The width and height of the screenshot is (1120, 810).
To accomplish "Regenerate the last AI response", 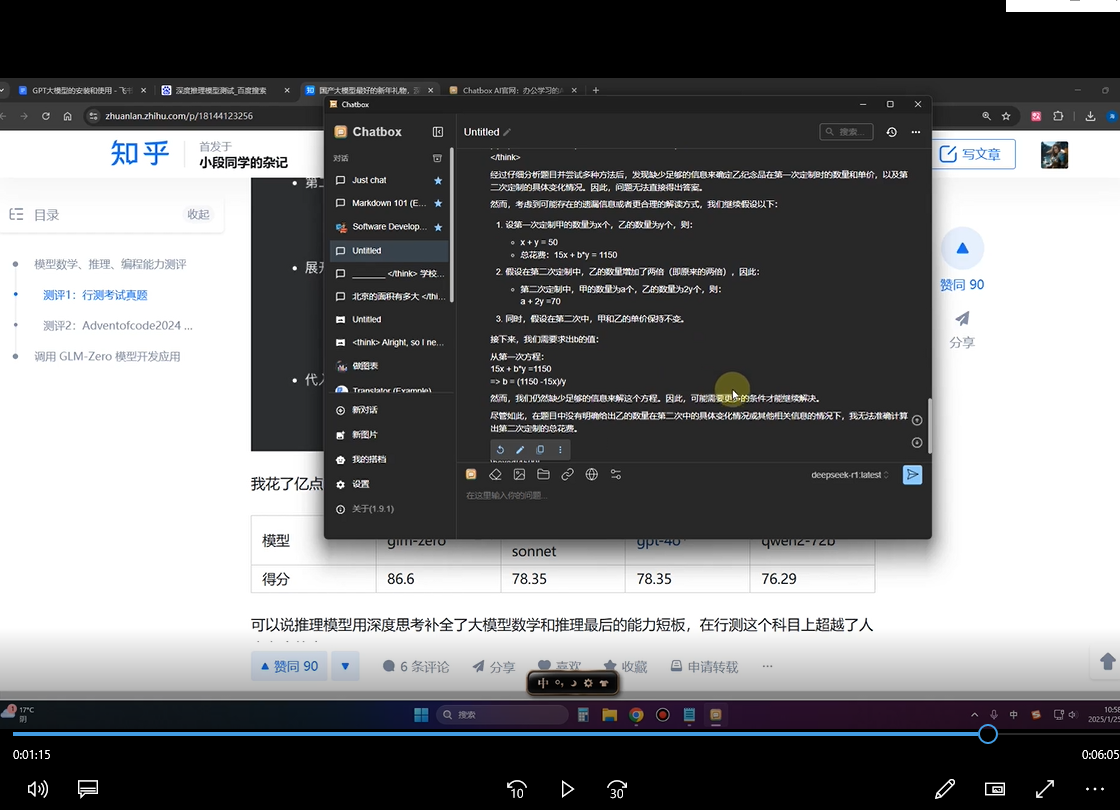I will coord(500,450).
